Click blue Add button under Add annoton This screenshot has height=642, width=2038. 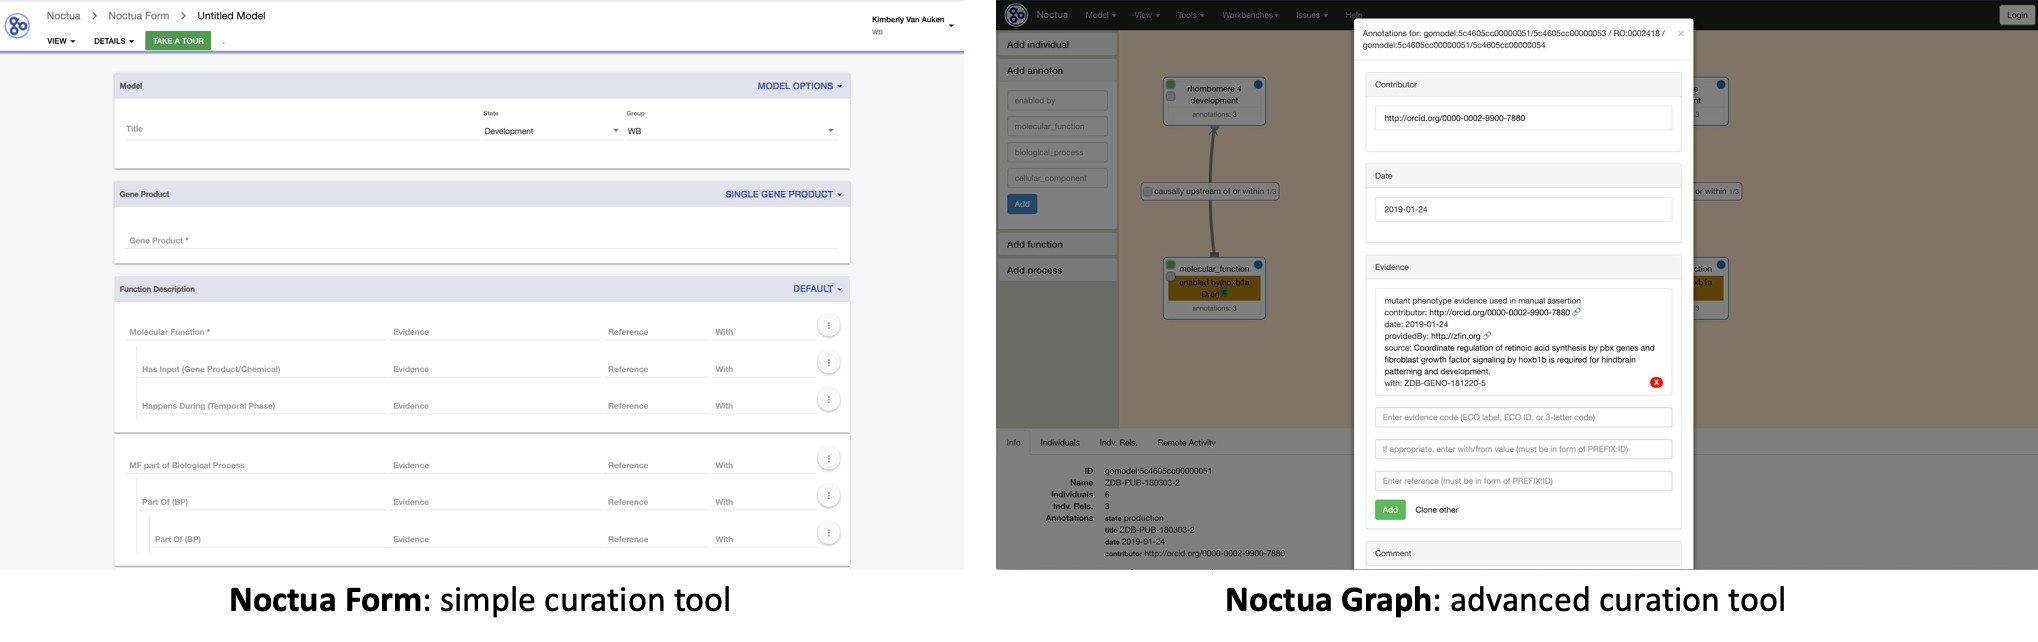coord(1022,204)
